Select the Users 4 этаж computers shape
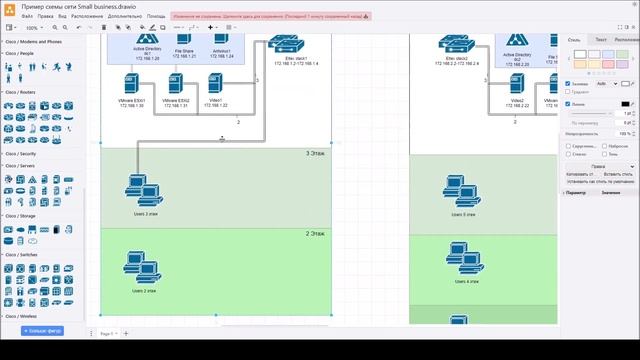This screenshot has height=360, width=640. (x=465, y=258)
